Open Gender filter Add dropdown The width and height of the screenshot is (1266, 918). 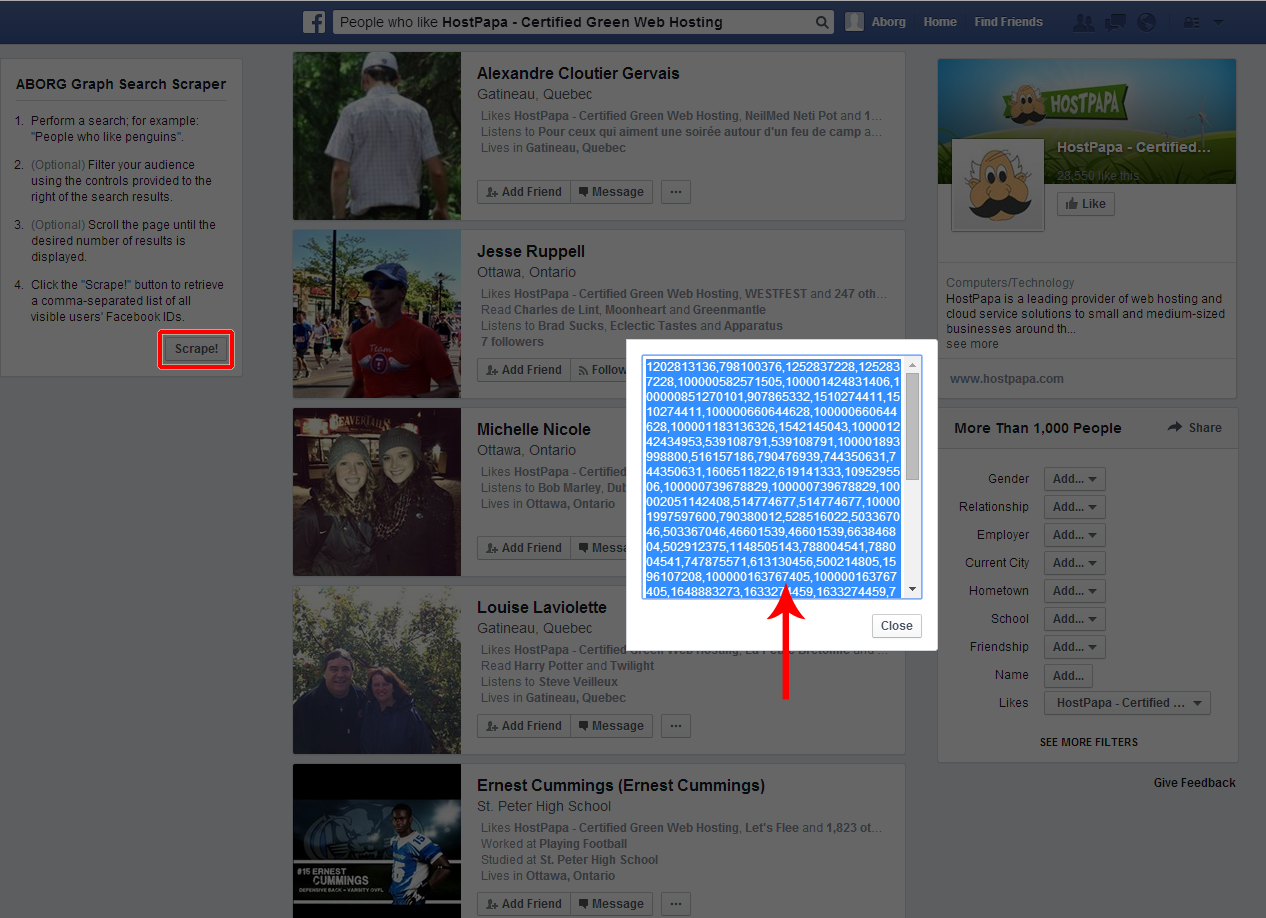[1075, 480]
